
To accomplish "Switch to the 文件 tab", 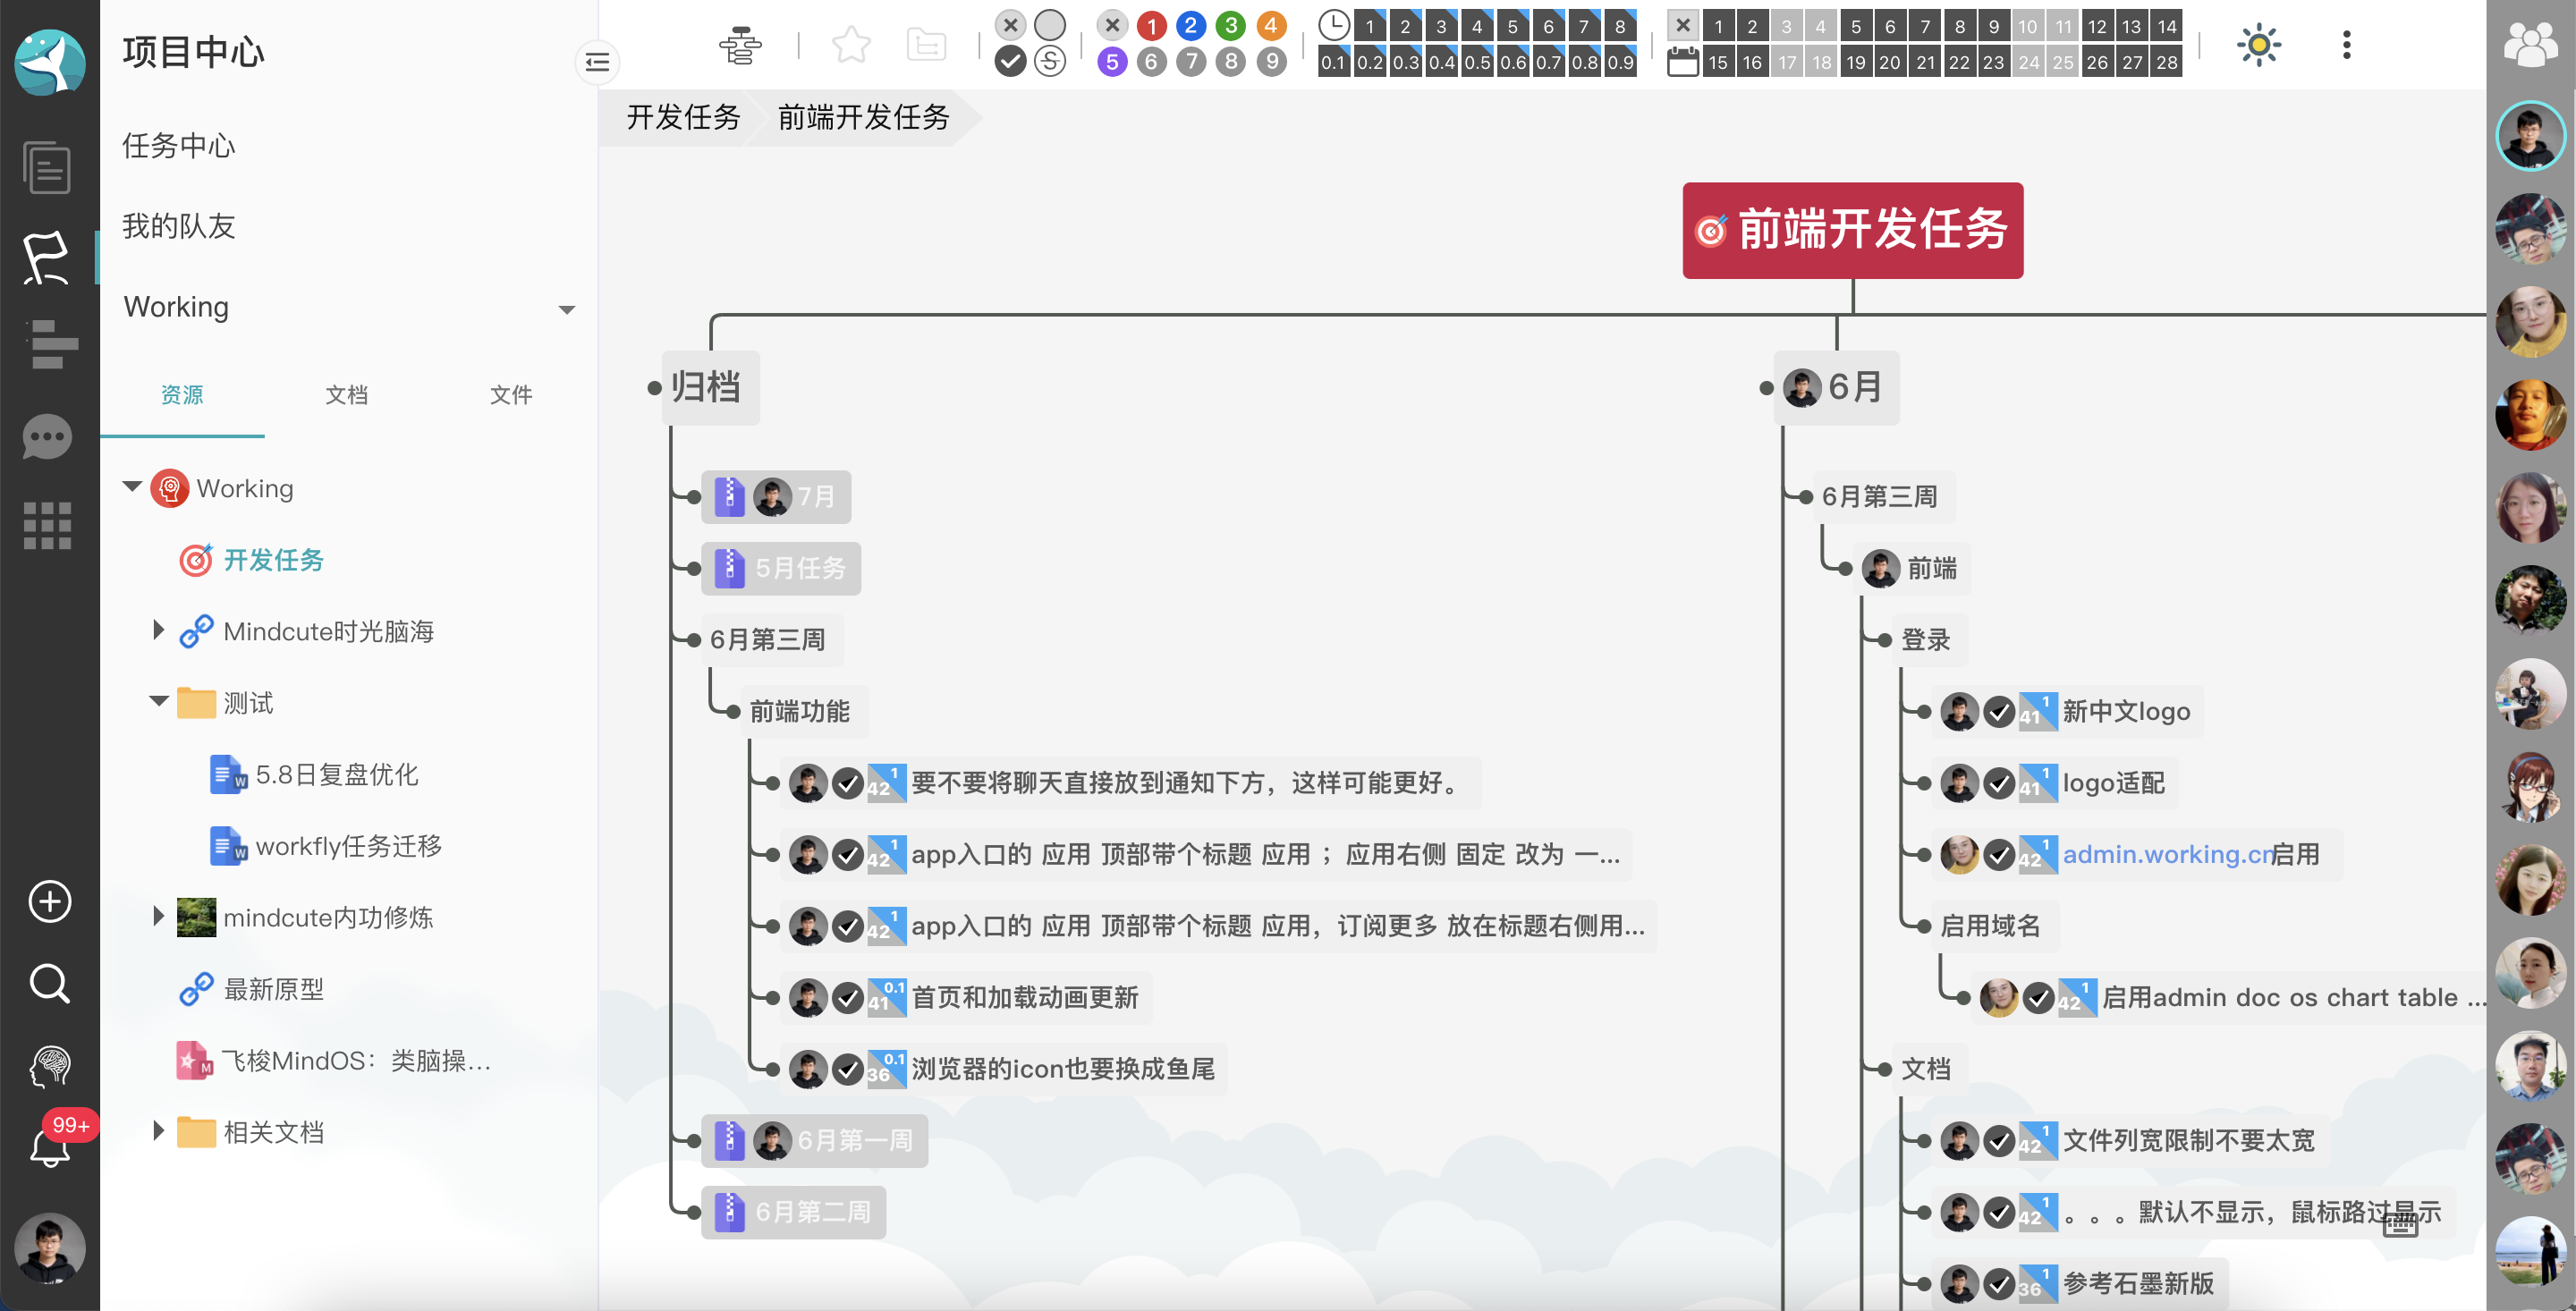I will click(510, 395).
